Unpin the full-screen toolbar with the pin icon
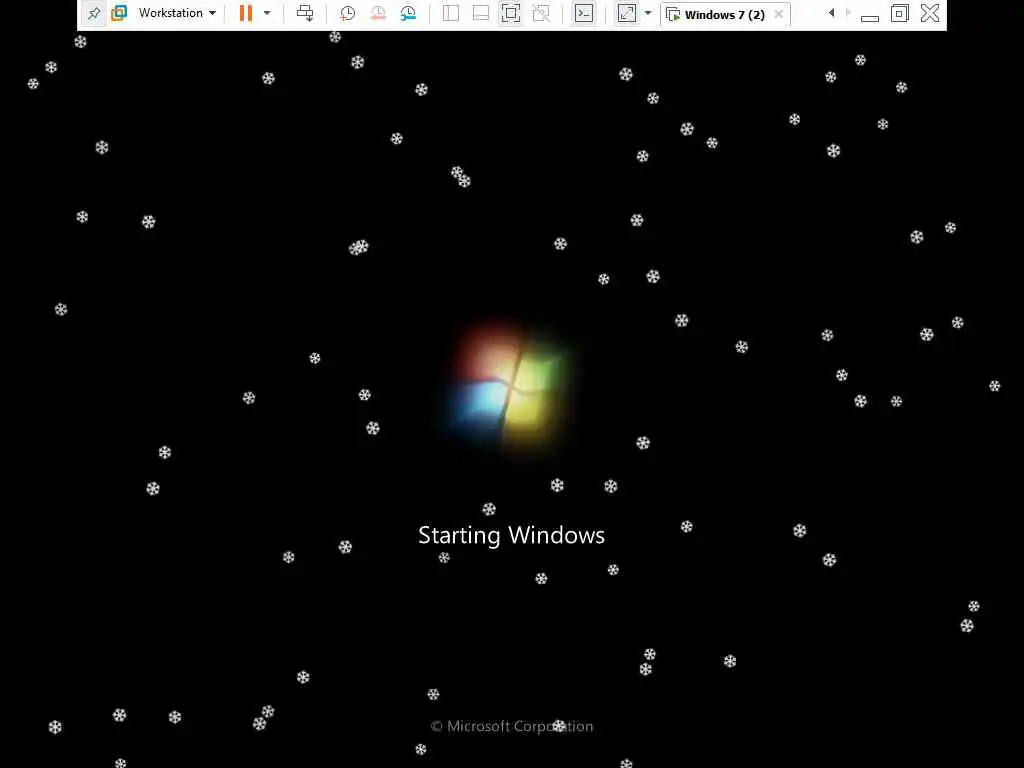Screen dimensions: 1024x768 [x=94, y=13]
